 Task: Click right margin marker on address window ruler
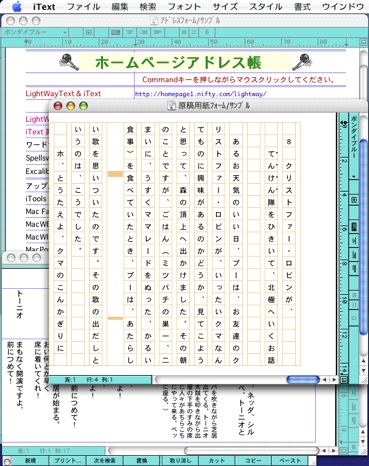347,43
